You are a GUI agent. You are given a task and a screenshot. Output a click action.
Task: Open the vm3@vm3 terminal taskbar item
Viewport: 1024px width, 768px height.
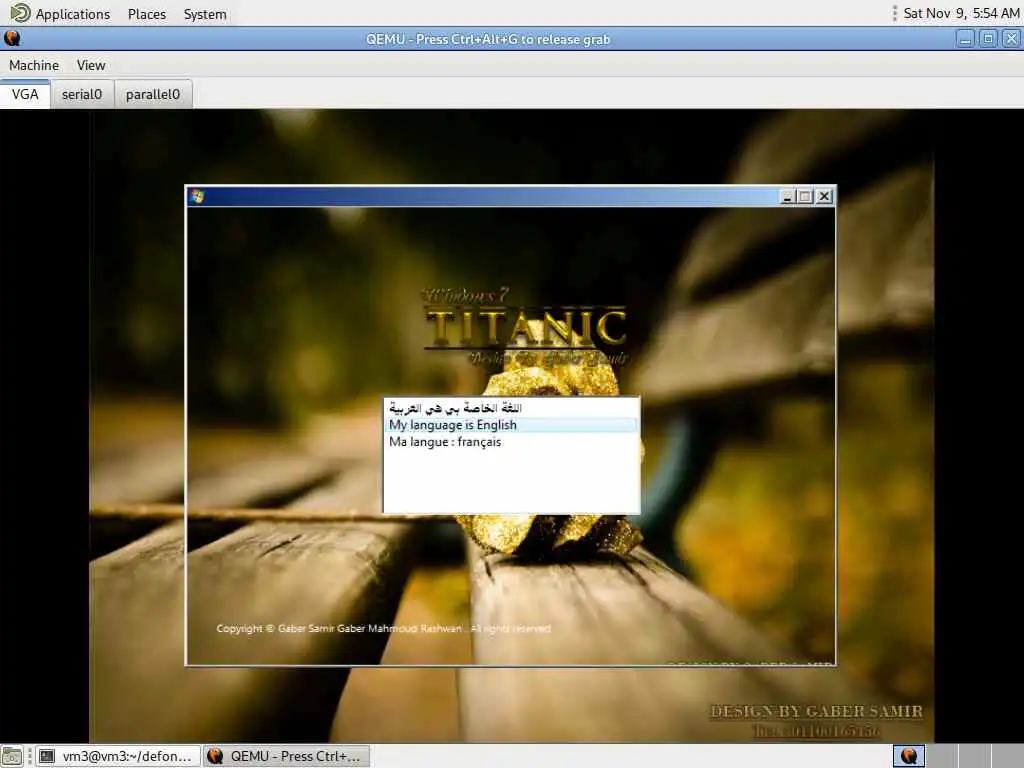click(x=118, y=756)
